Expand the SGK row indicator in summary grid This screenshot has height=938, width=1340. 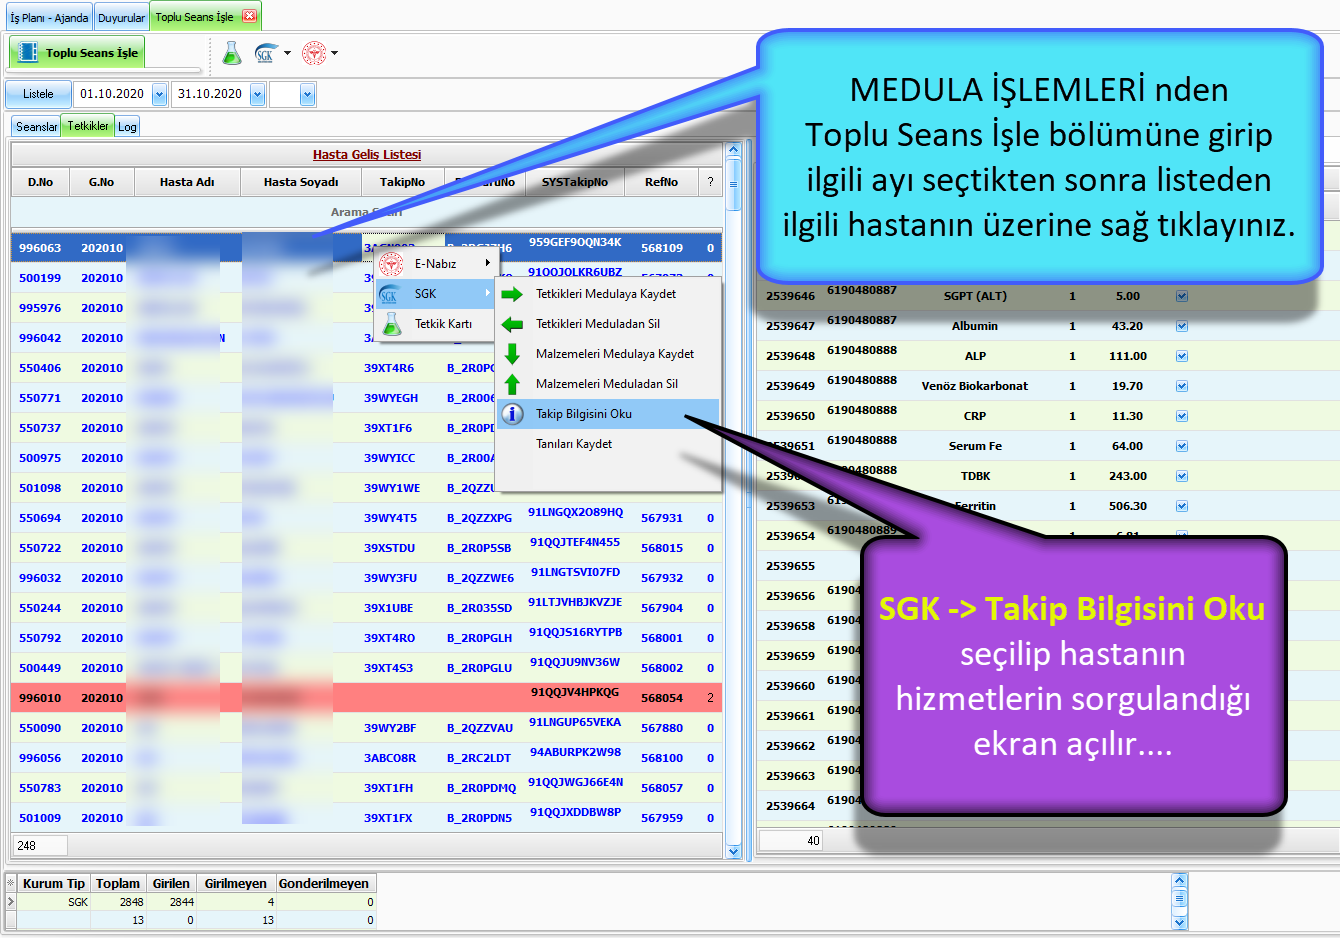click(11, 902)
